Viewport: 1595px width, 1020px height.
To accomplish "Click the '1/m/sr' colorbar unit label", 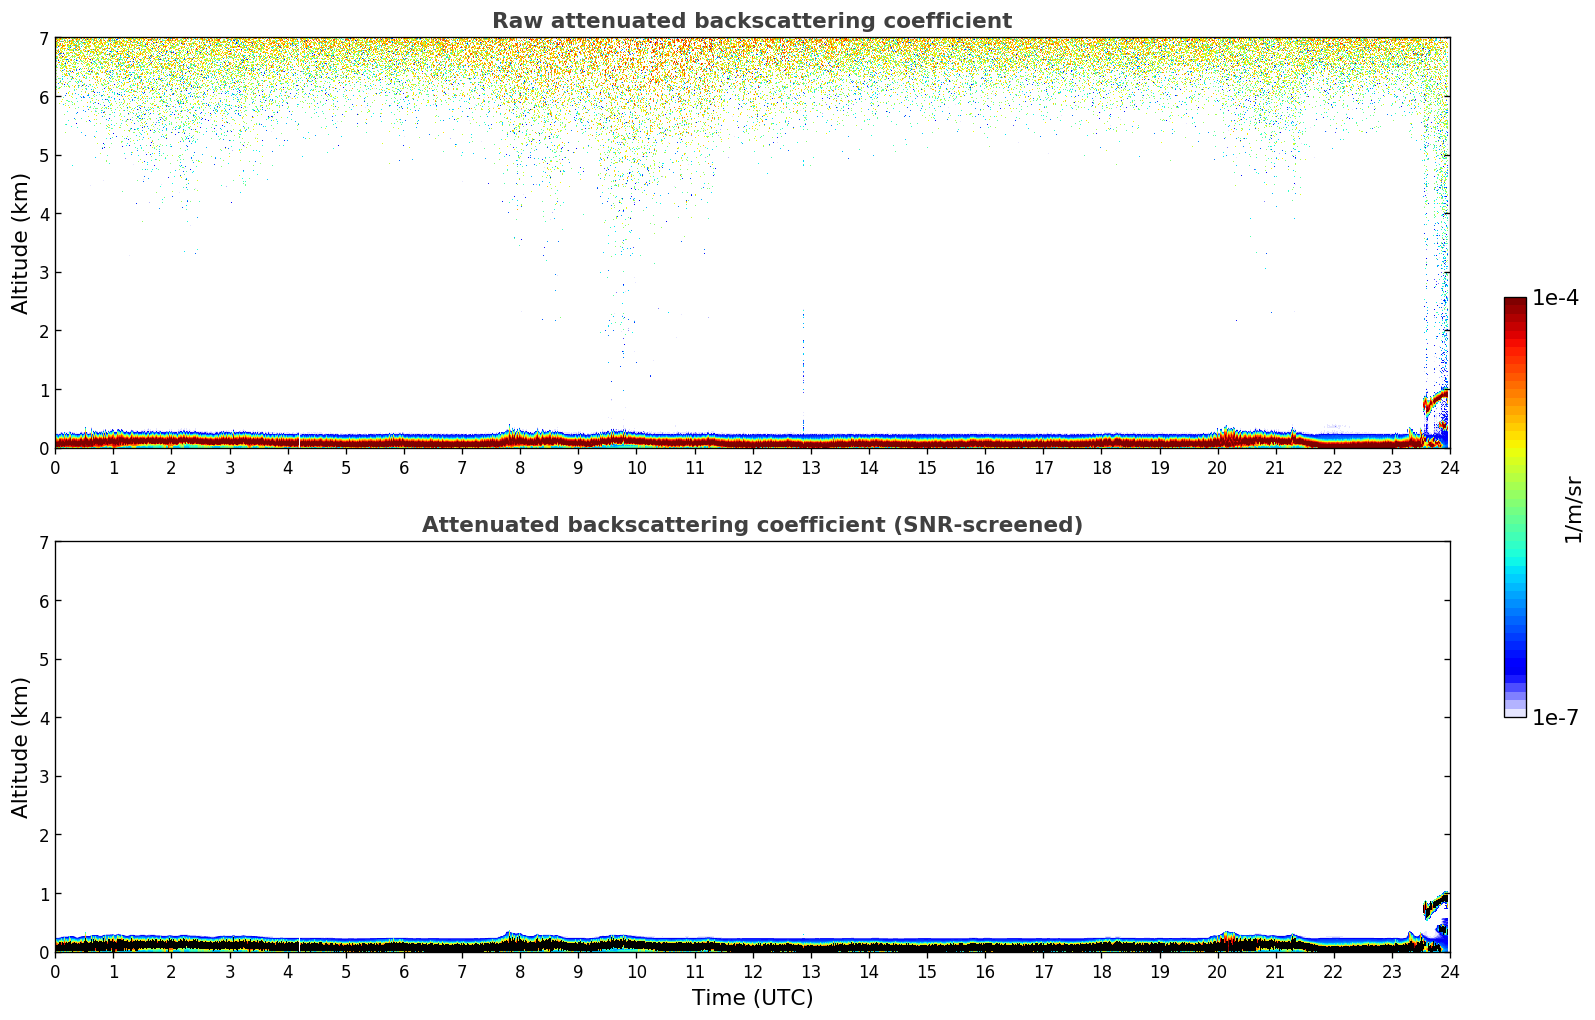I will 1573,509.
